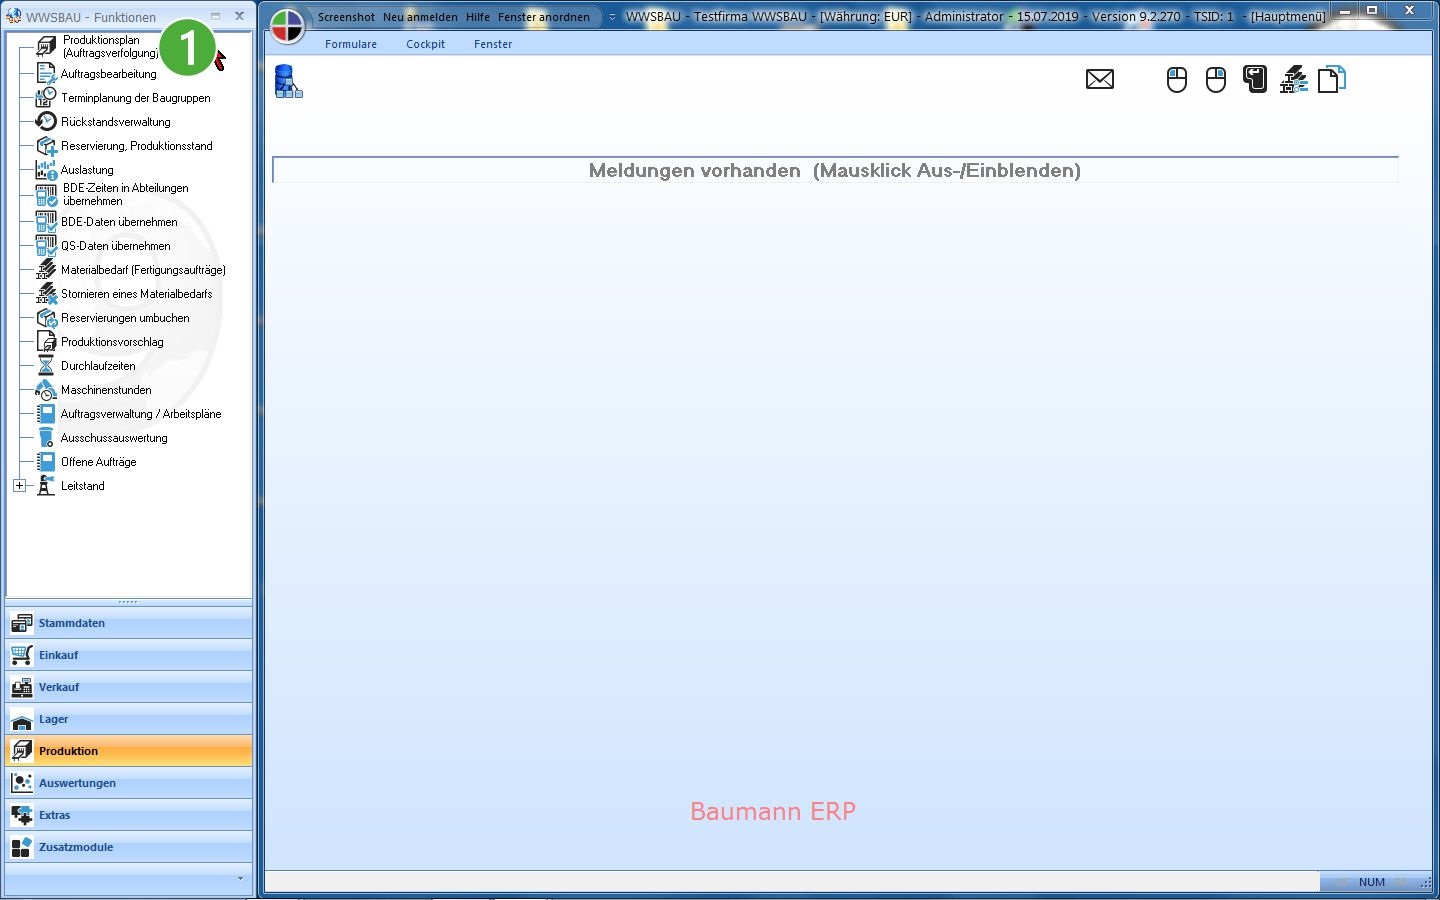Expand the Leitstand tree node
The image size is (1440, 900).
pyautogui.click(x=19, y=485)
